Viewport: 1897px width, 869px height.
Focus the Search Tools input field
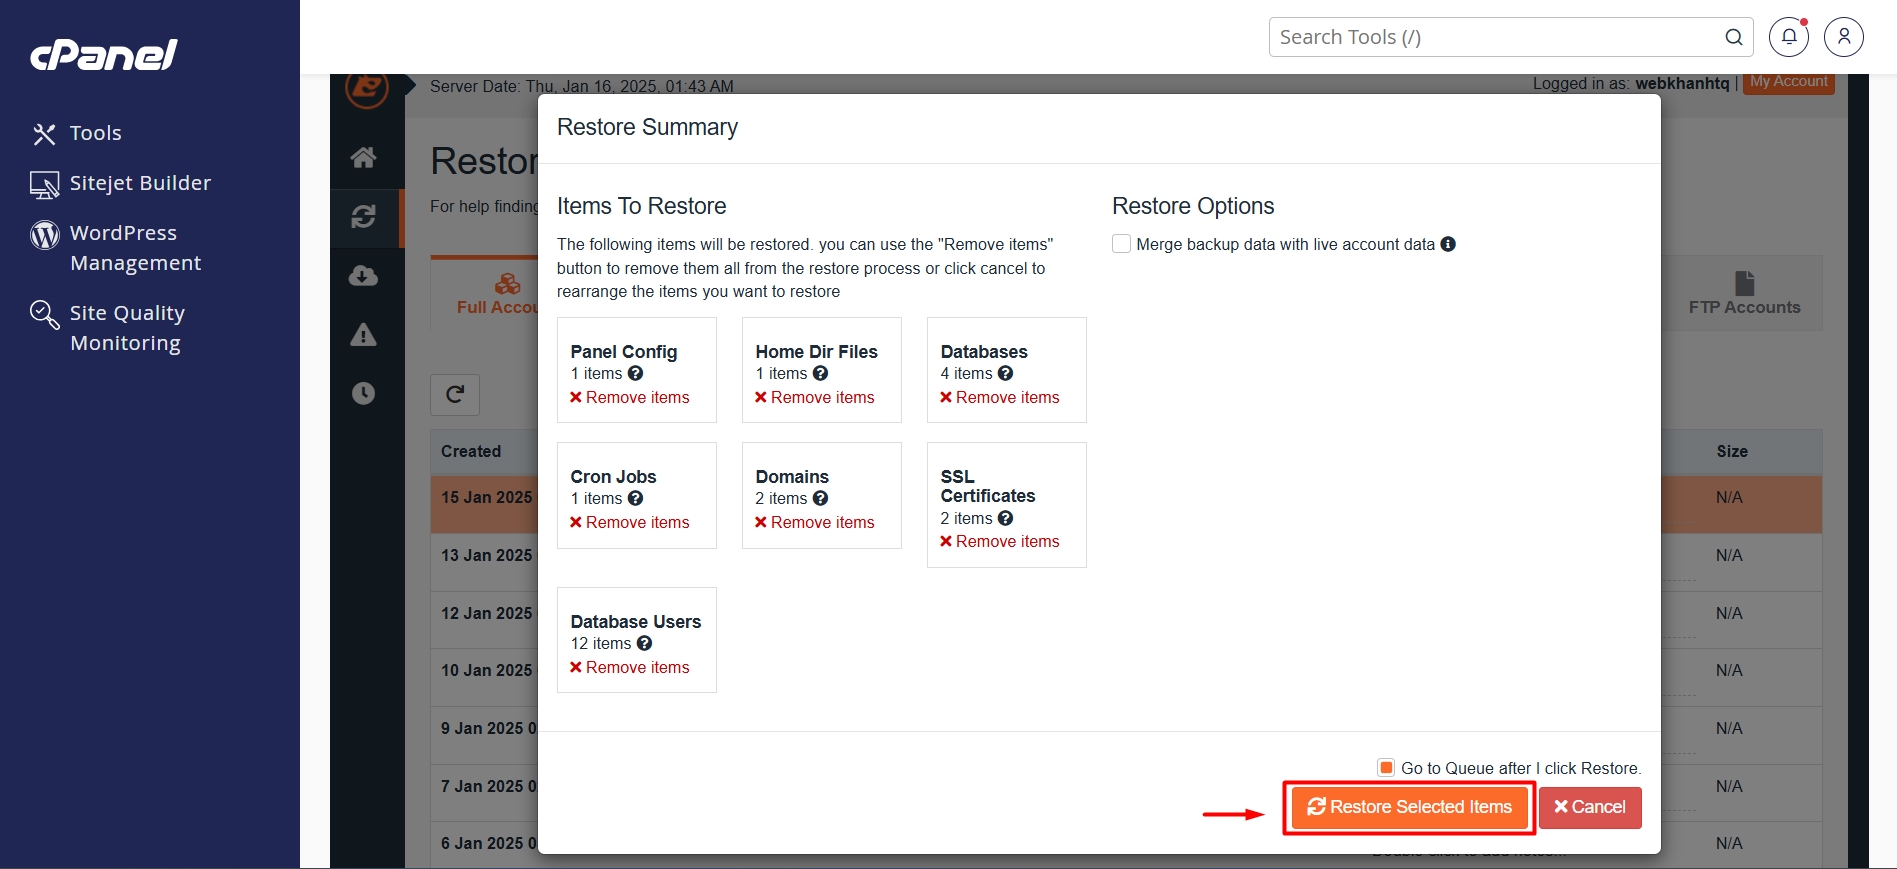(x=1495, y=37)
